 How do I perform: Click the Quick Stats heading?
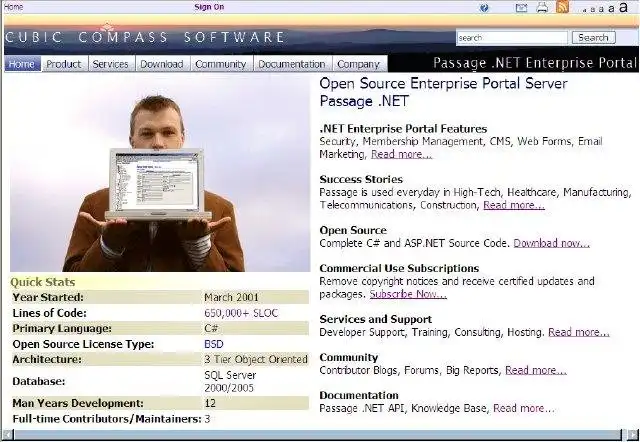coord(42,282)
